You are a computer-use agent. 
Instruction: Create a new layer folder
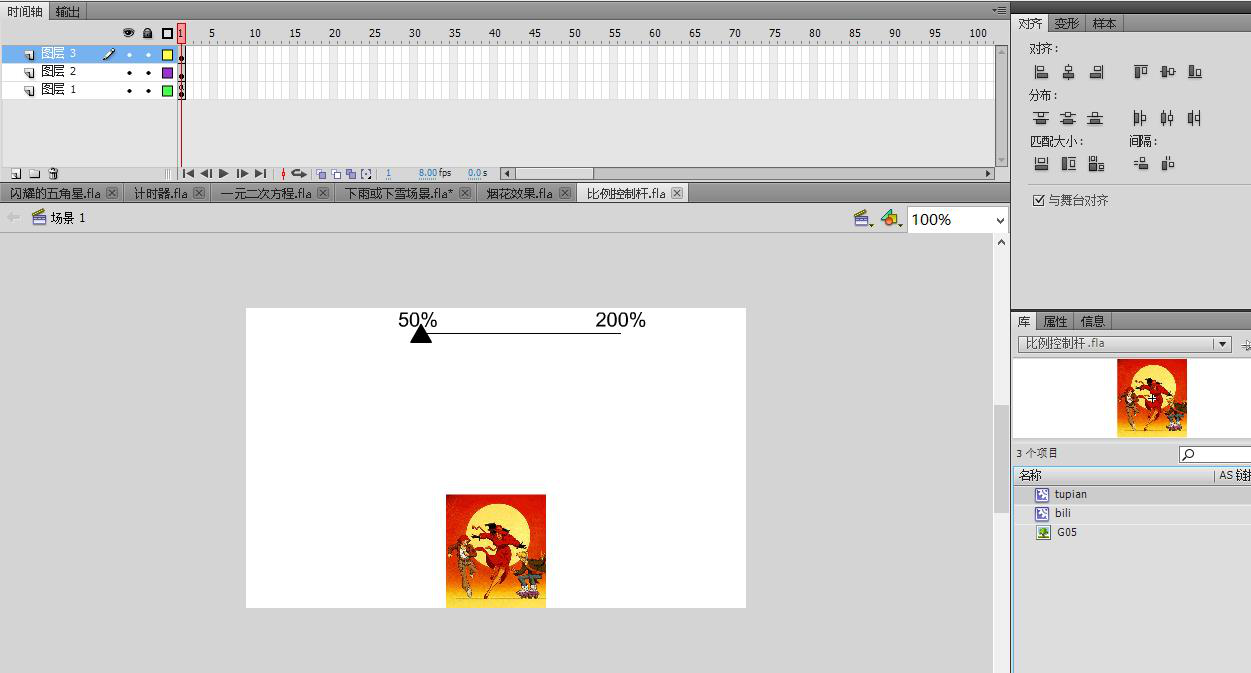pyautogui.click(x=35, y=174)
